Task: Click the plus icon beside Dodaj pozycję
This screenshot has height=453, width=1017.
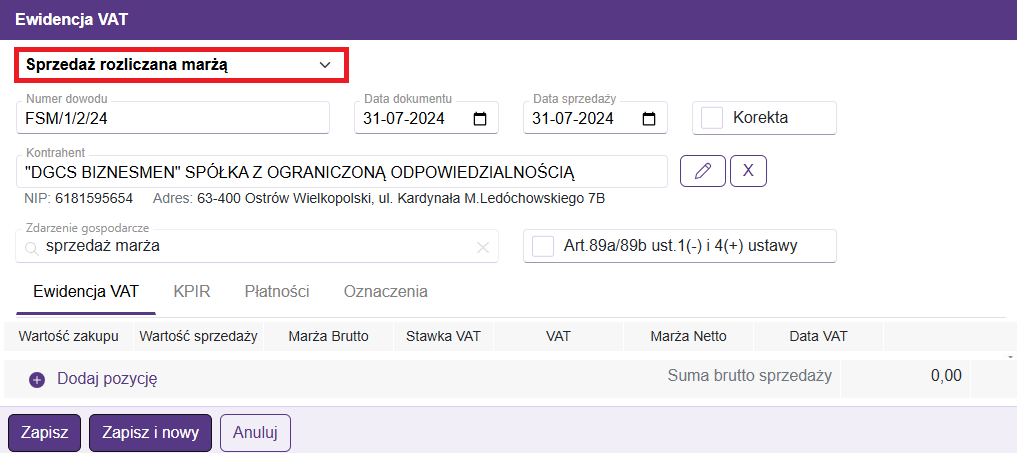Action: (x=37, y=380)
